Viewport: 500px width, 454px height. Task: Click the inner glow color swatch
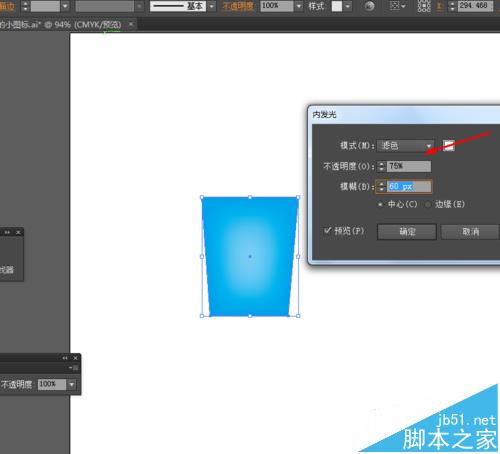click(x=449, y=146)
